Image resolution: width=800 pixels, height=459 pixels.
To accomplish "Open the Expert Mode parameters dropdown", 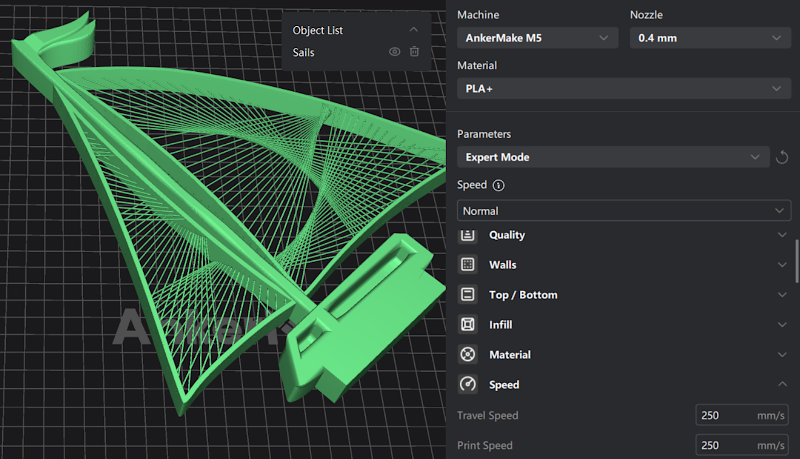I will pyautogui.click(x=613, y=157).
